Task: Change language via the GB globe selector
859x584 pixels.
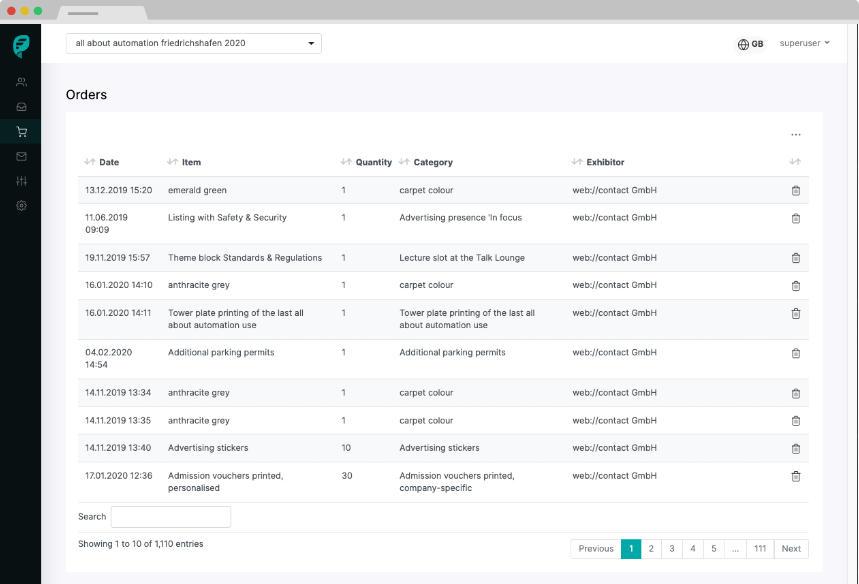Action: tap(751, 44)
